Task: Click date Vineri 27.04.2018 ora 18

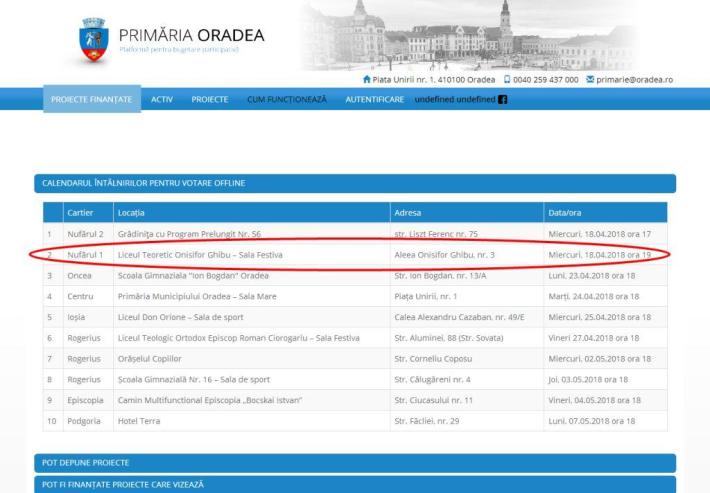Action: pos(594,338)
